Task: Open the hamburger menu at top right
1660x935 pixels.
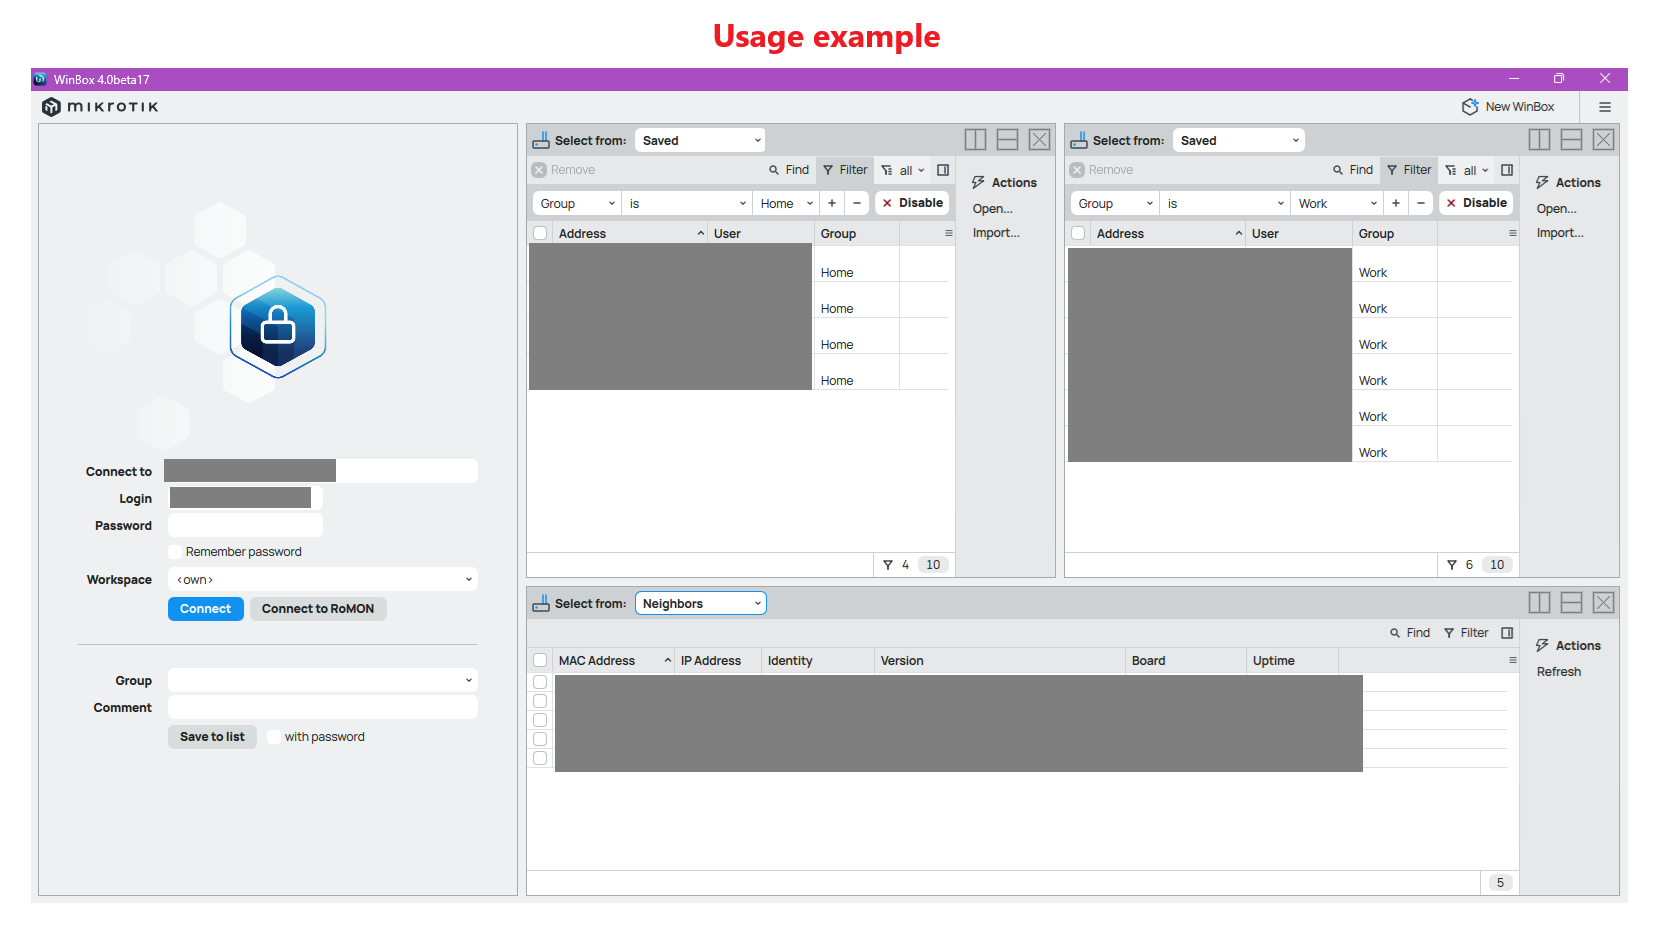Action: point(1605,107)
